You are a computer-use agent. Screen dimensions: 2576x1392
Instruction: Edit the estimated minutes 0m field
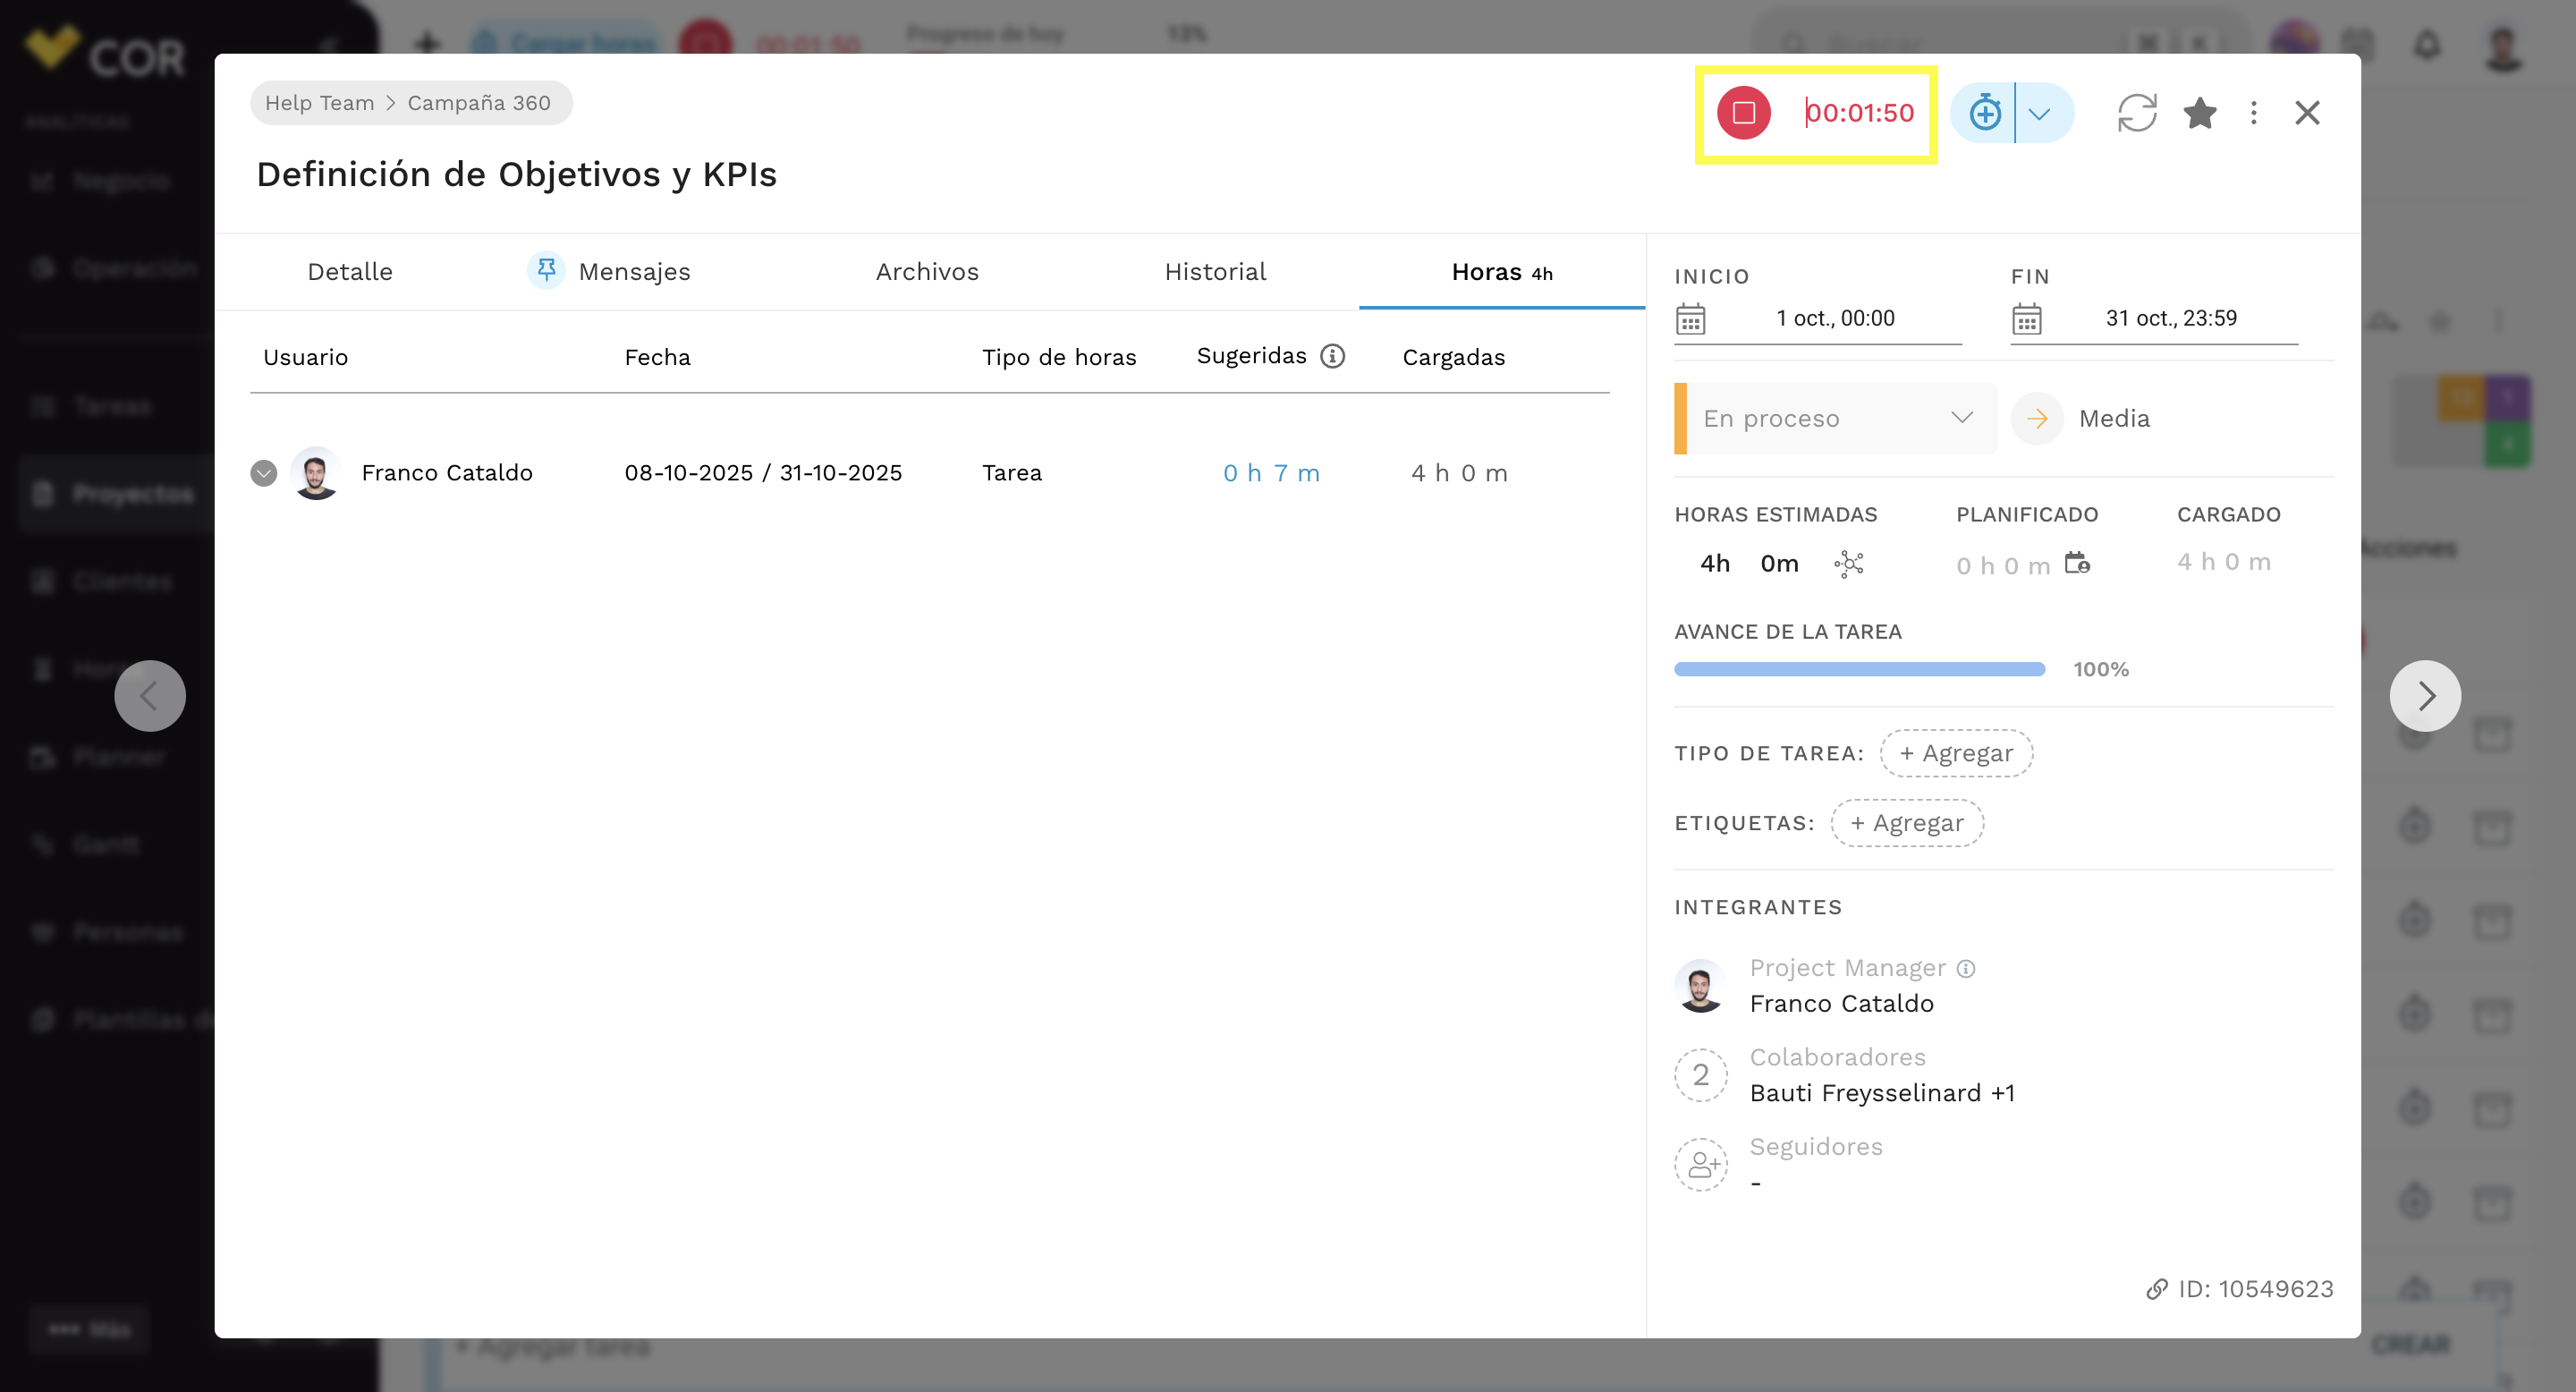click(1779, 563)
